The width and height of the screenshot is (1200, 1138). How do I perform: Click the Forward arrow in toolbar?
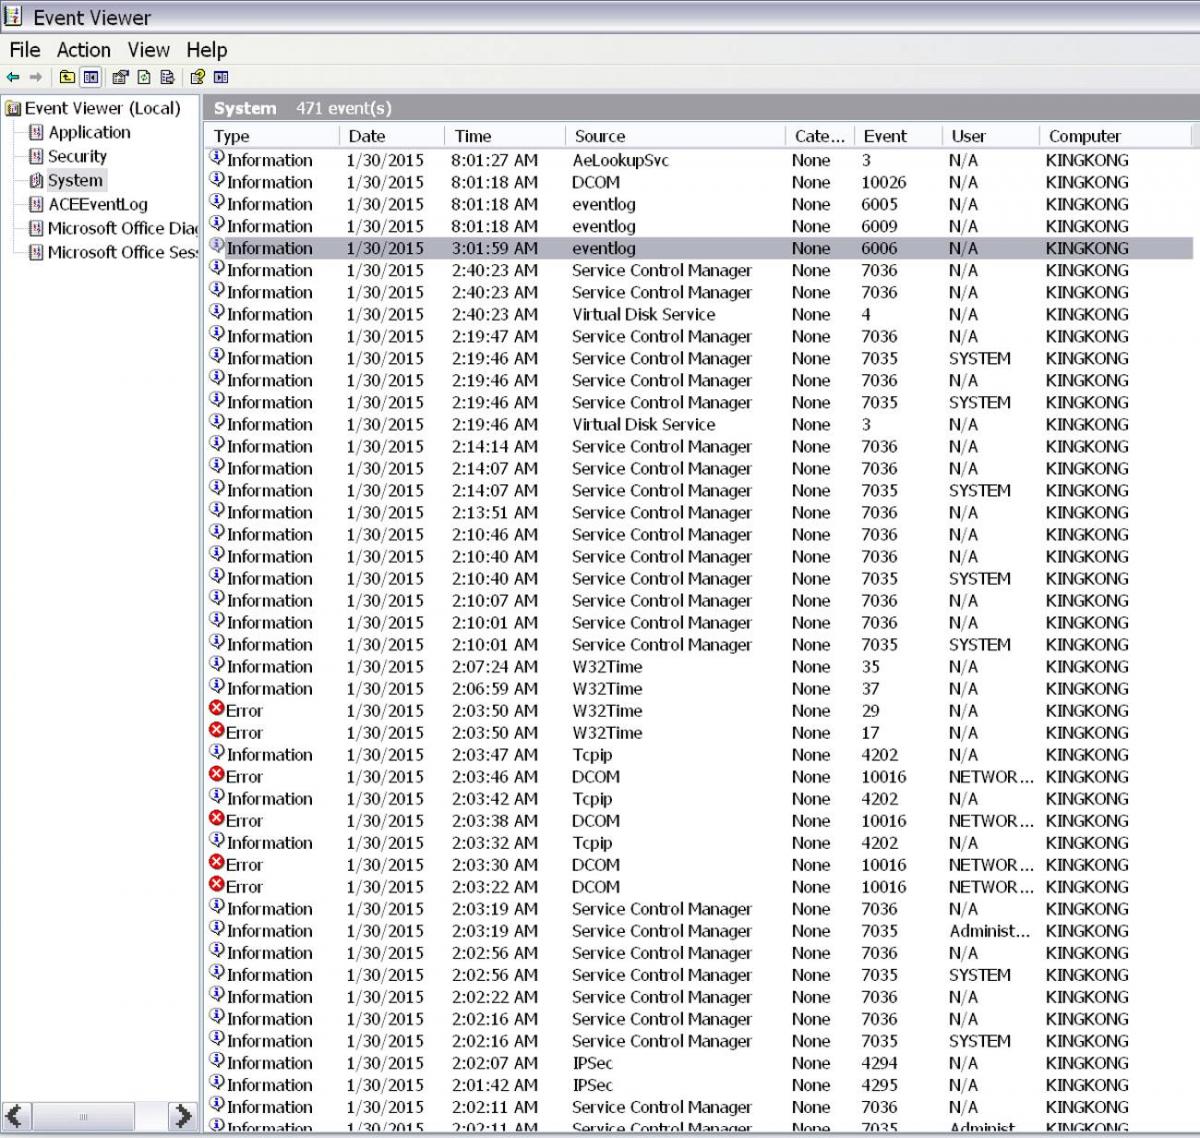[36, 77]
